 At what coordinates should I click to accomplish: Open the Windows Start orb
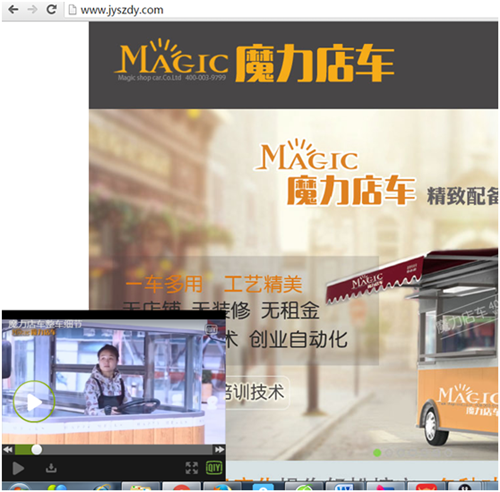18,487
